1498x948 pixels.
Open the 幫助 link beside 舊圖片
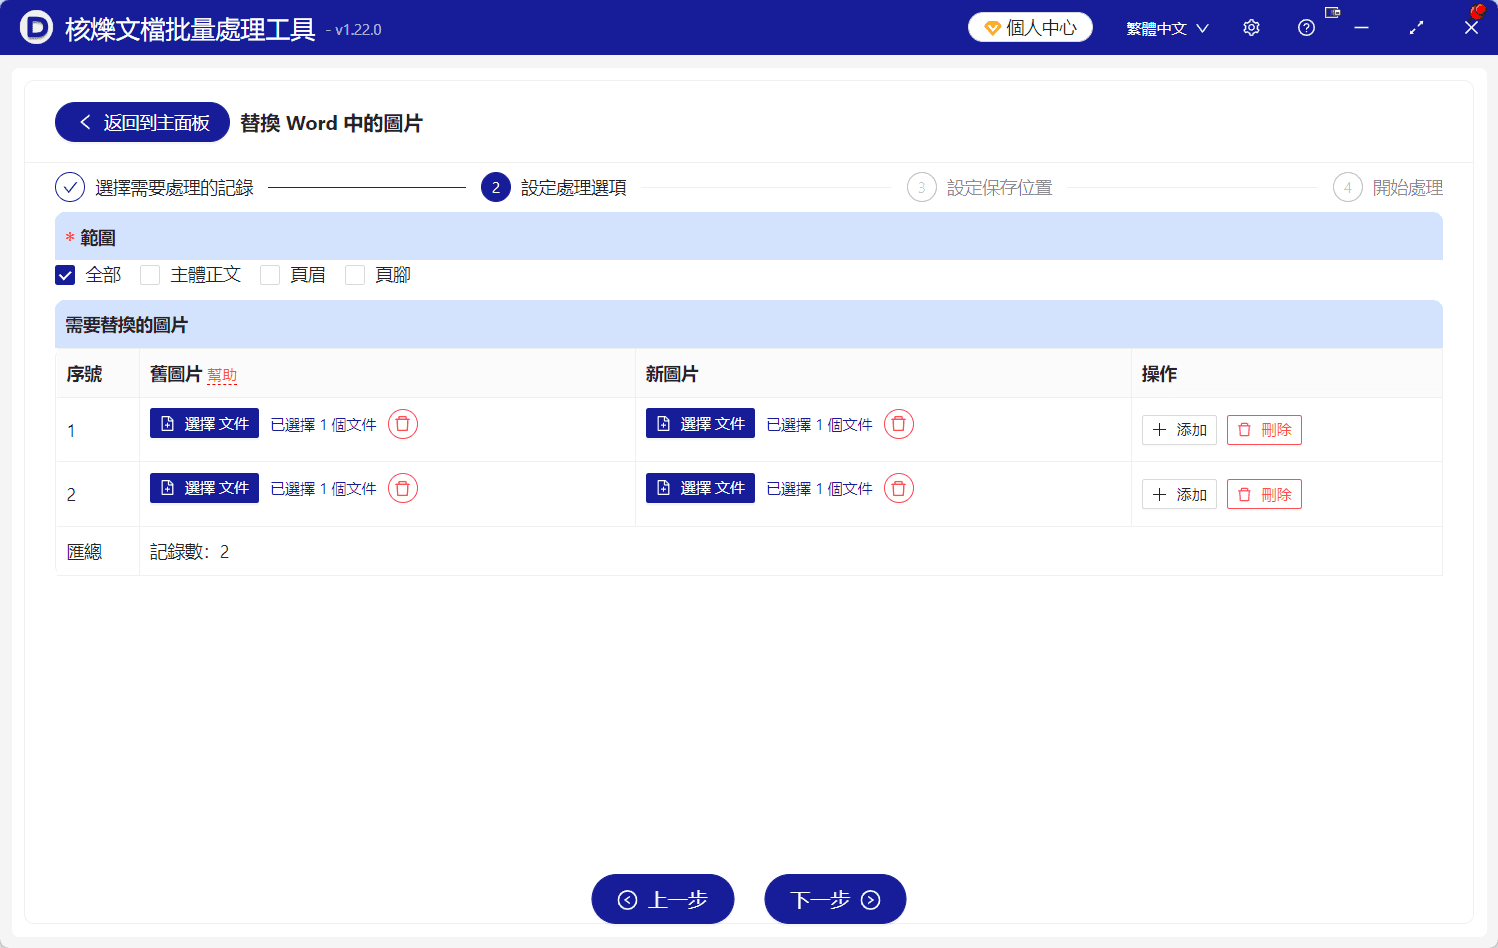[223, 374]
